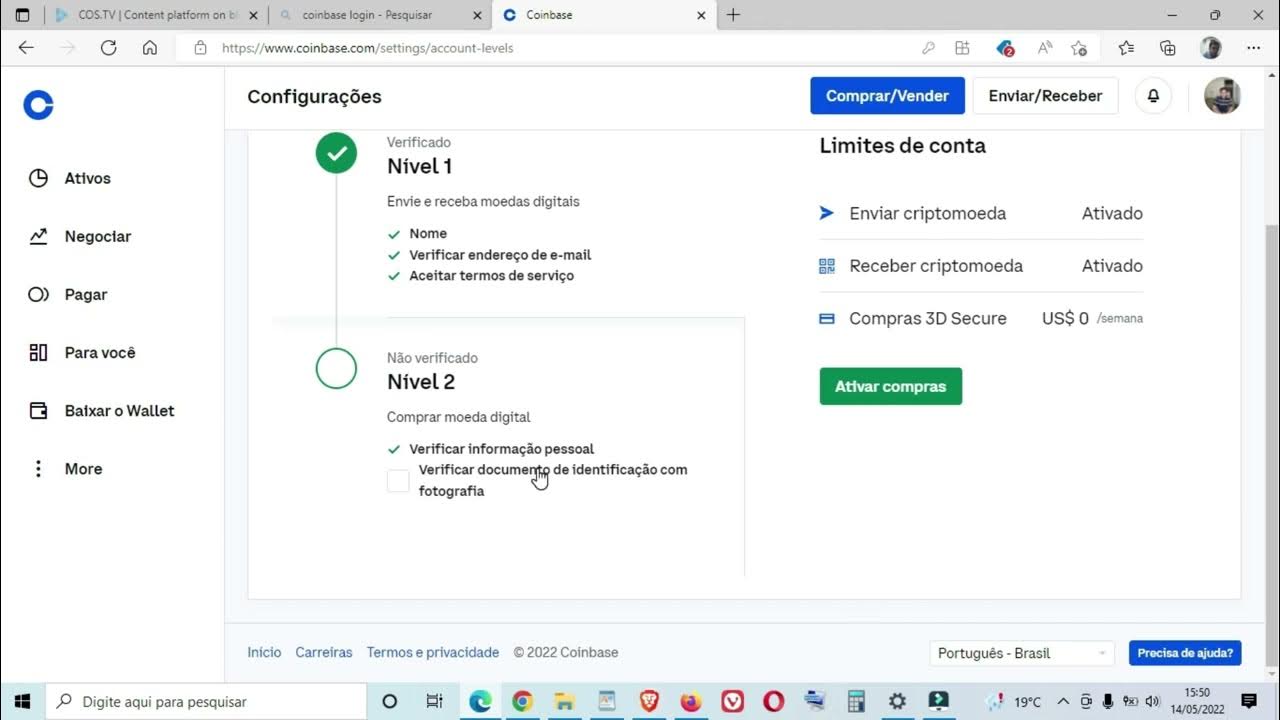
Task: Click the site padlock icon
Action: tap(200, 47)
